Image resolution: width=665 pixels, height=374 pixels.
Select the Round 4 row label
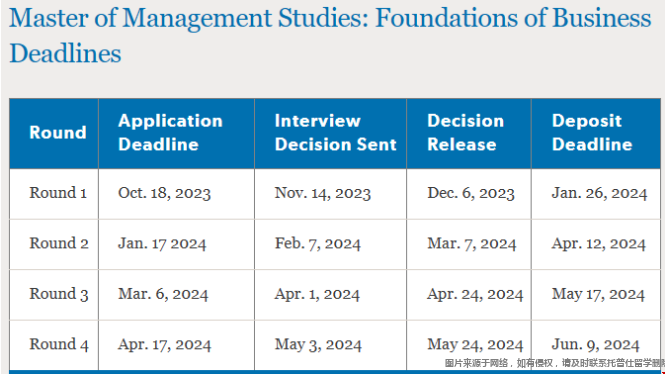pyautogui.click(x=59, y=344)
